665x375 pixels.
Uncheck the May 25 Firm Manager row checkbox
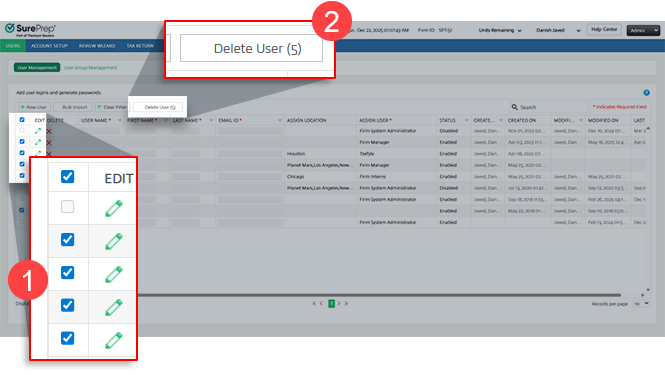tap(22, 164)
